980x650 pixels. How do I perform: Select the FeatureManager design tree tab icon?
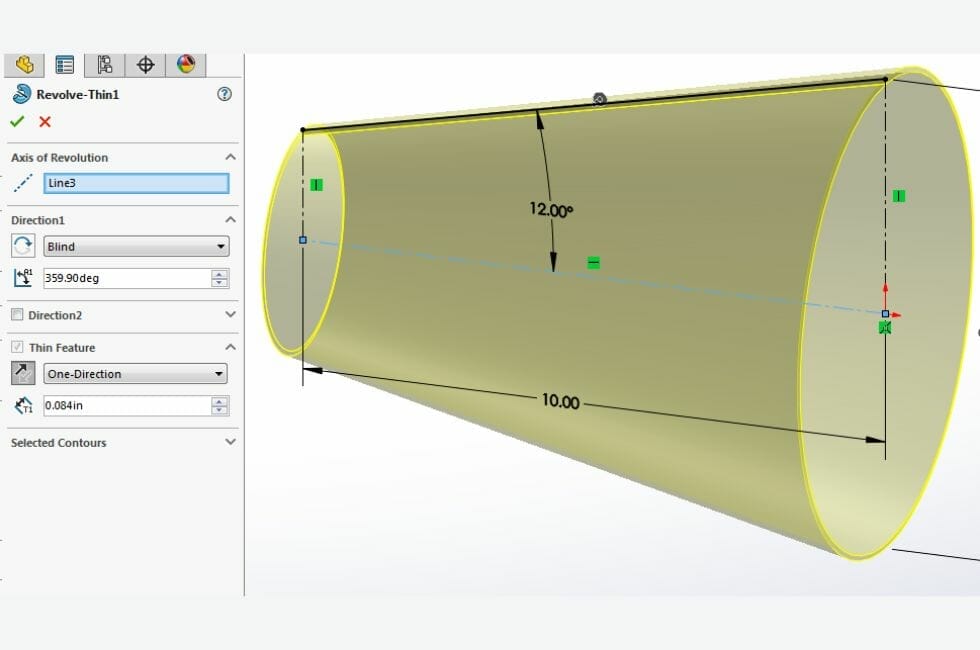point(24,64)
